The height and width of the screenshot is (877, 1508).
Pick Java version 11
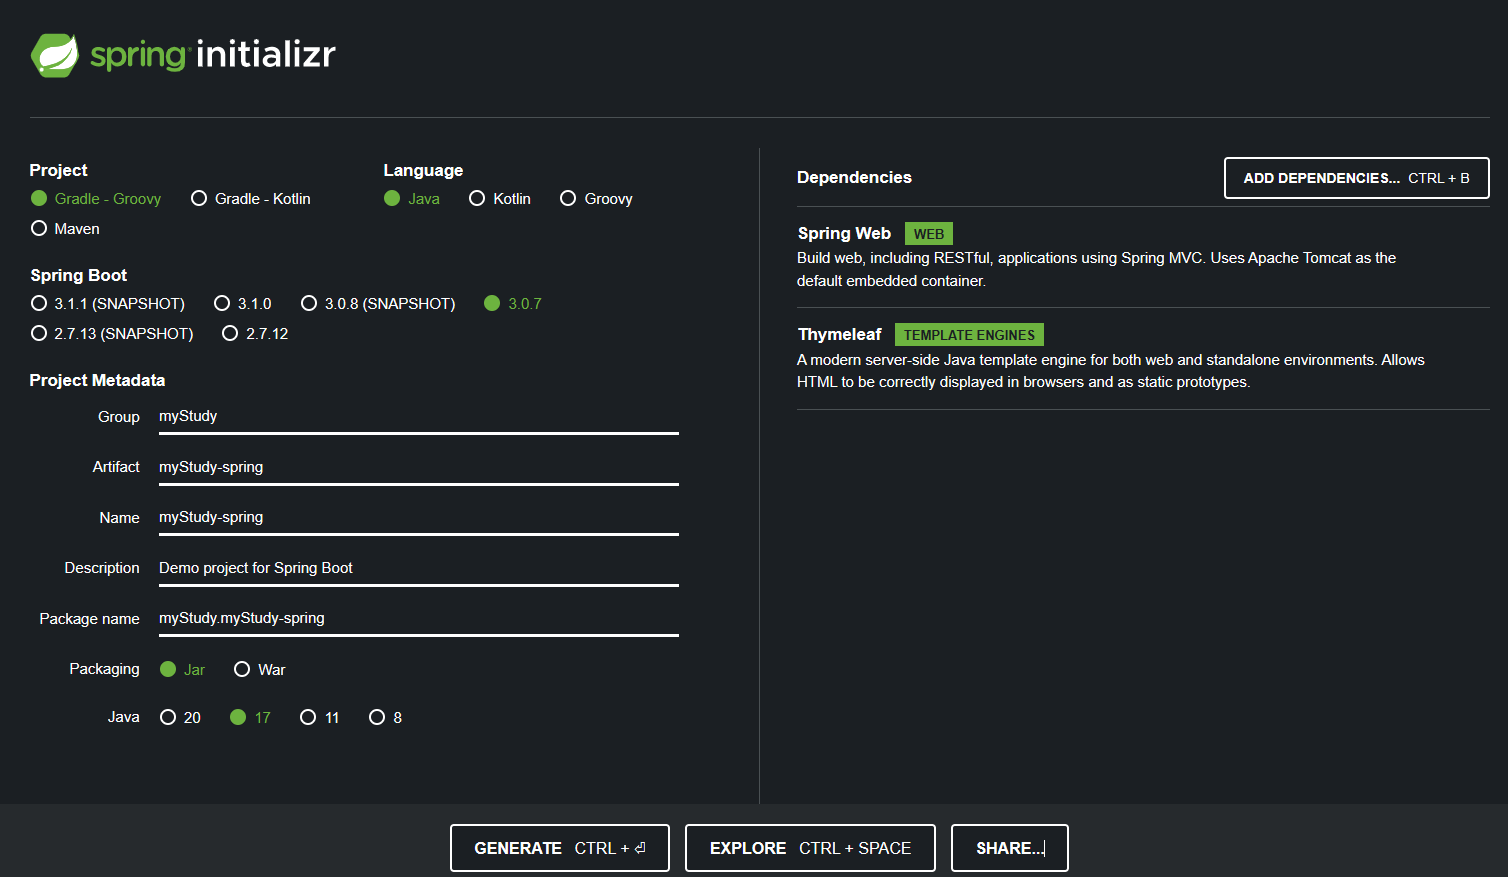320,718
